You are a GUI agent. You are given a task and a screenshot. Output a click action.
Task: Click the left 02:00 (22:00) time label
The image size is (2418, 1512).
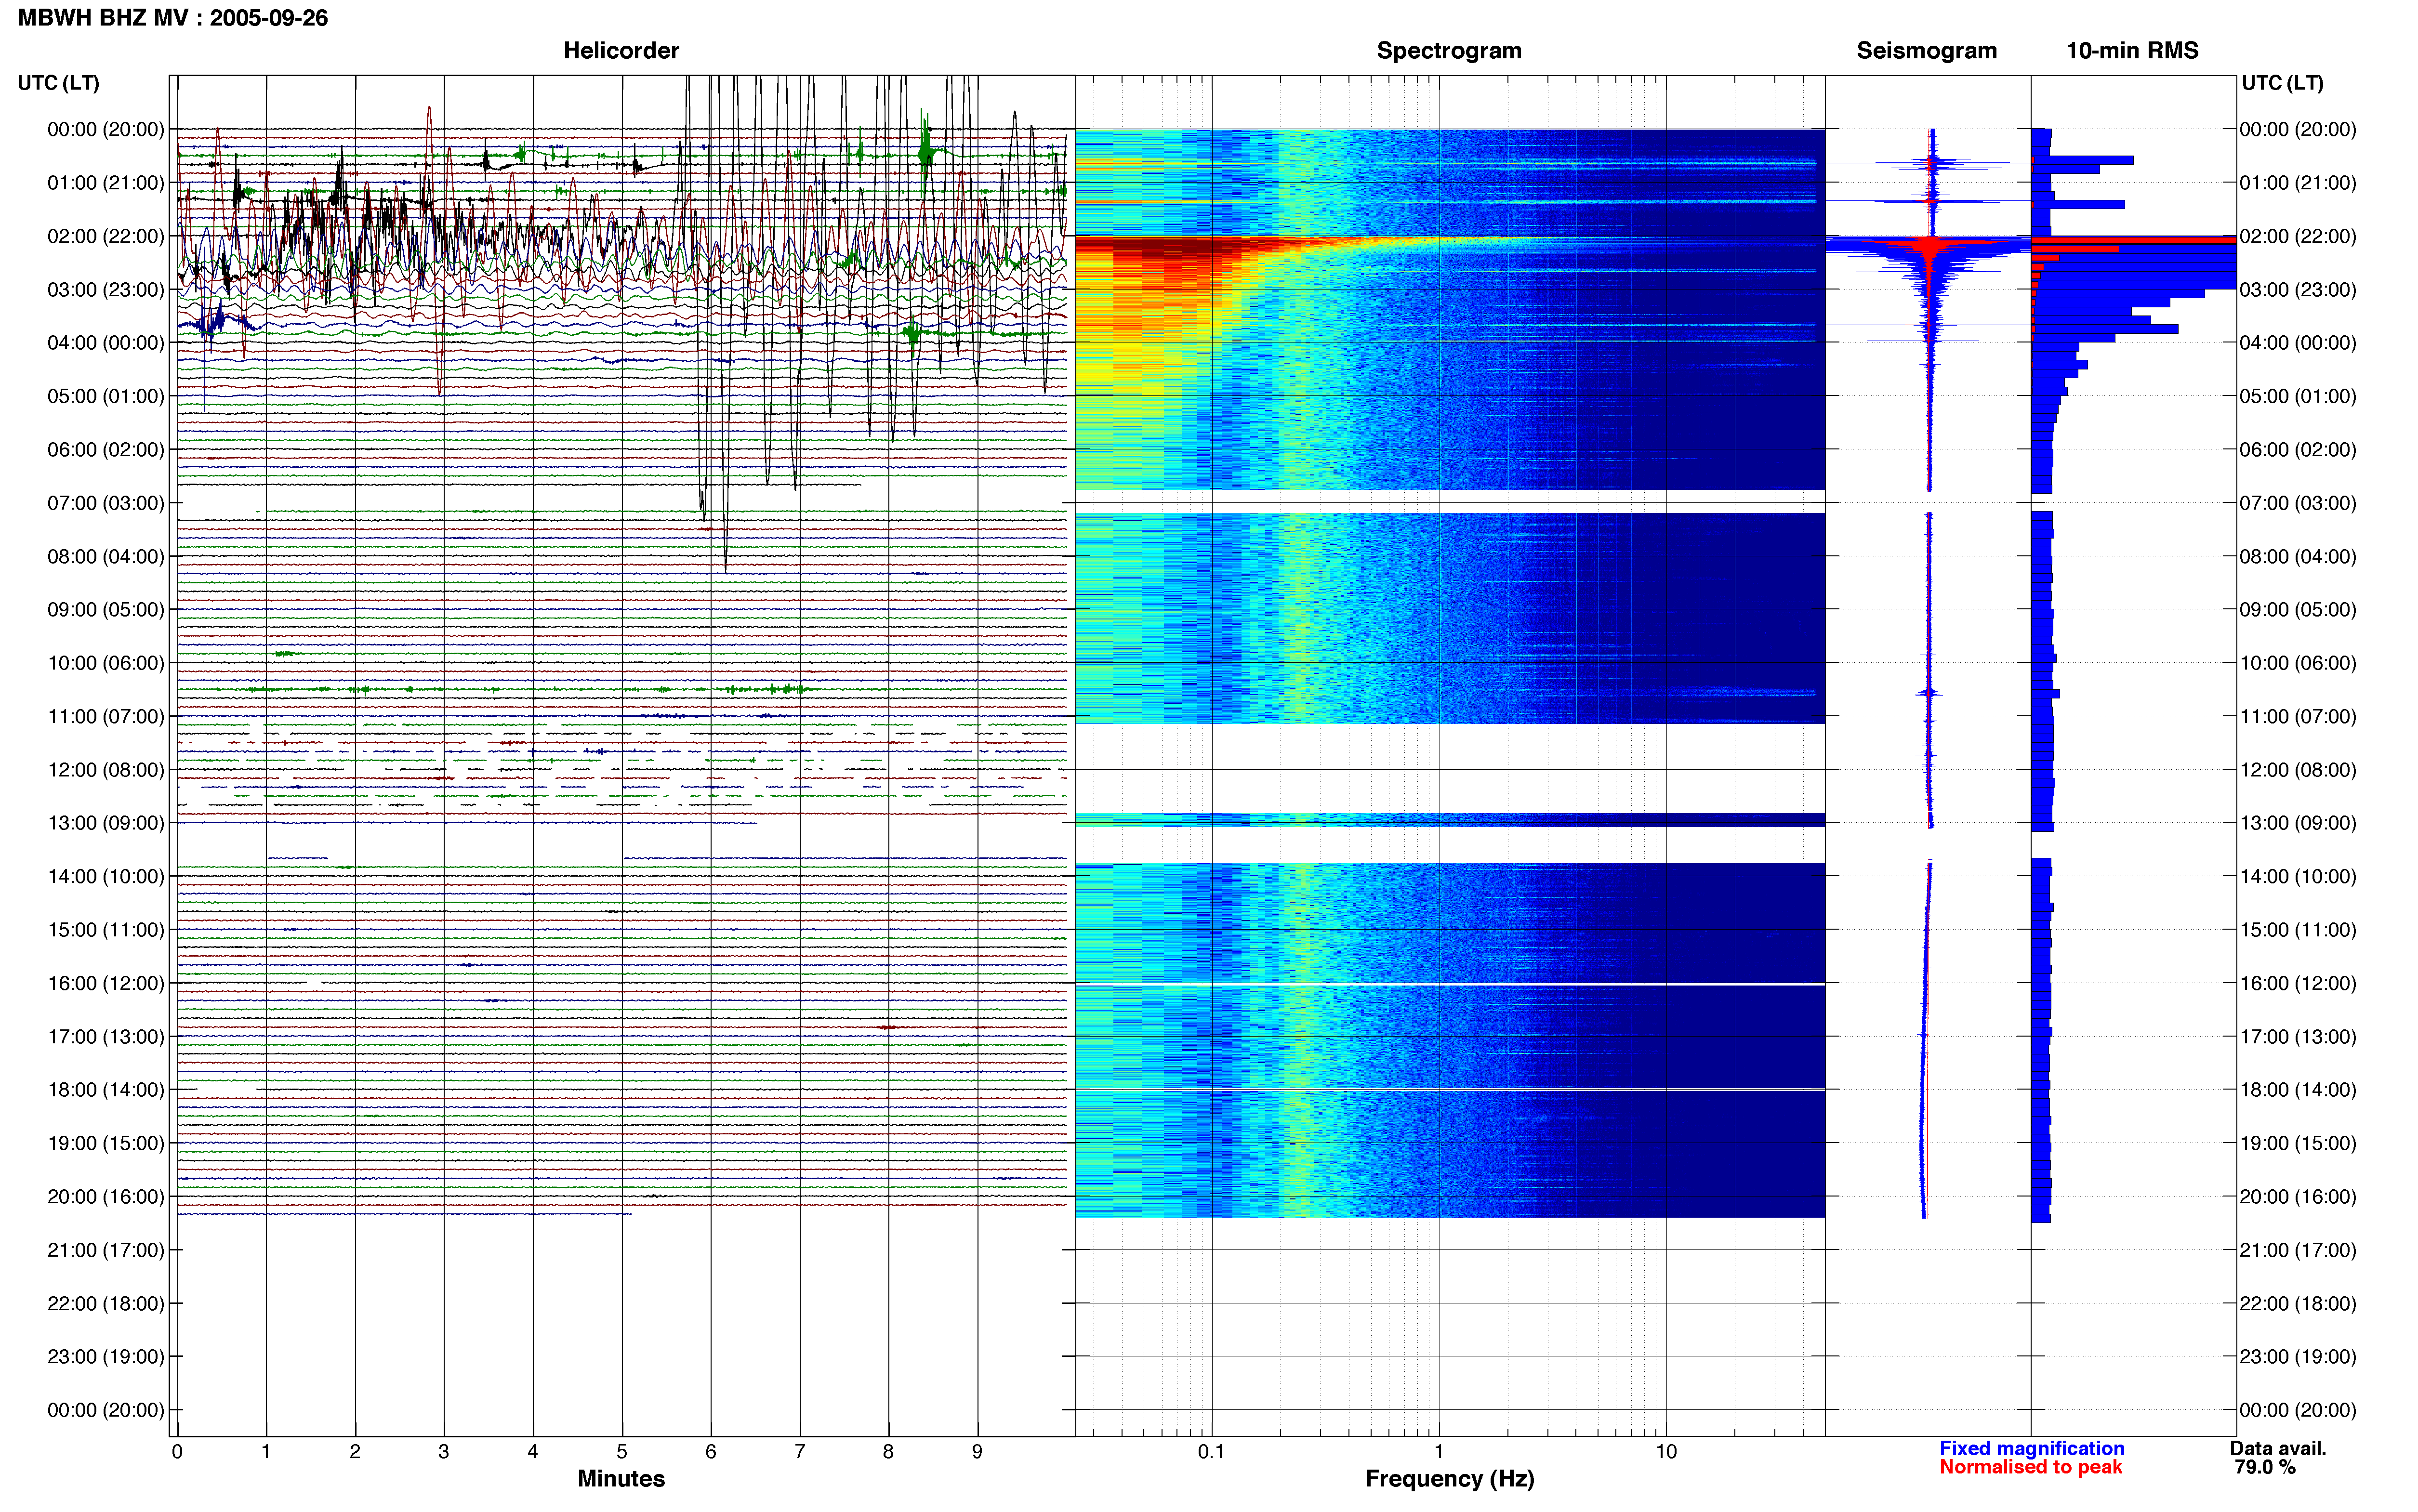(105, 236)
